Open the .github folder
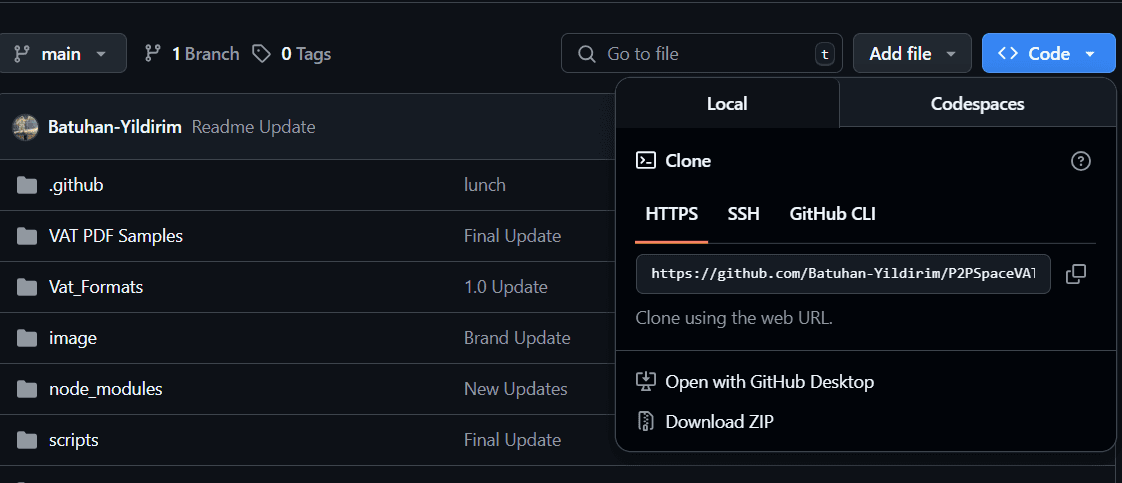 point(76,185)
